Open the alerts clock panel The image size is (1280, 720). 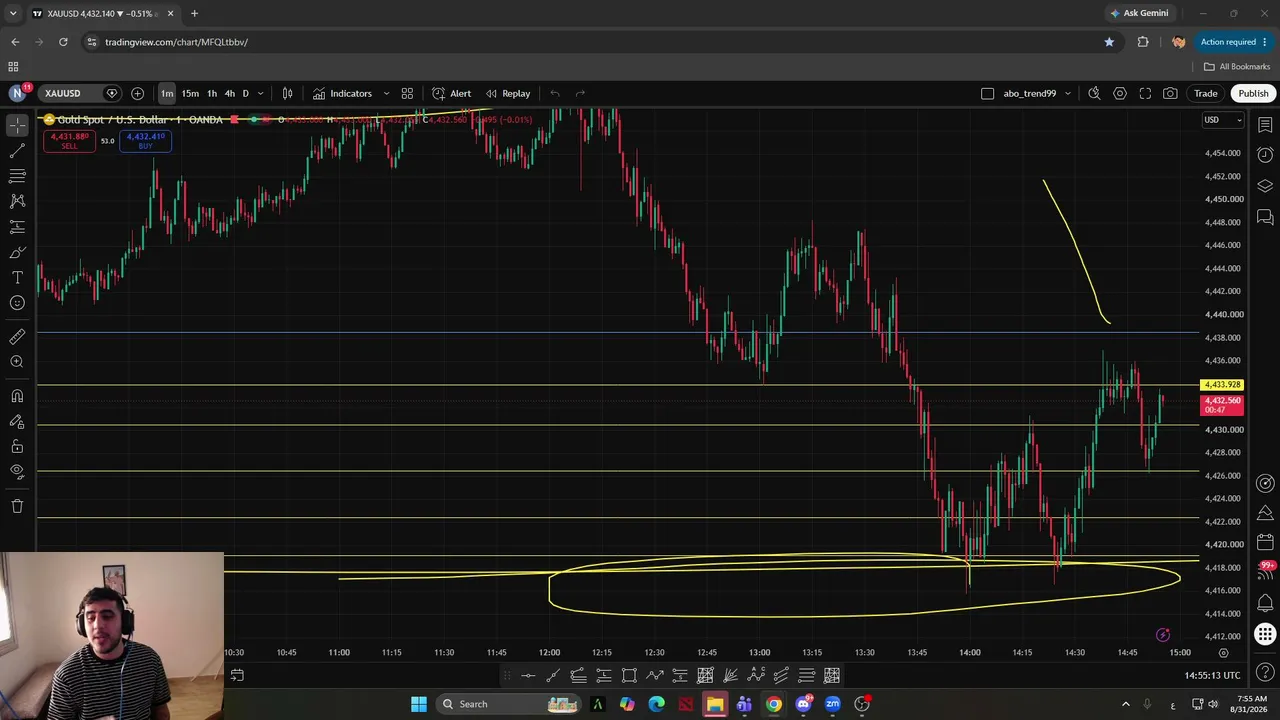click(x=1265, y=155)
